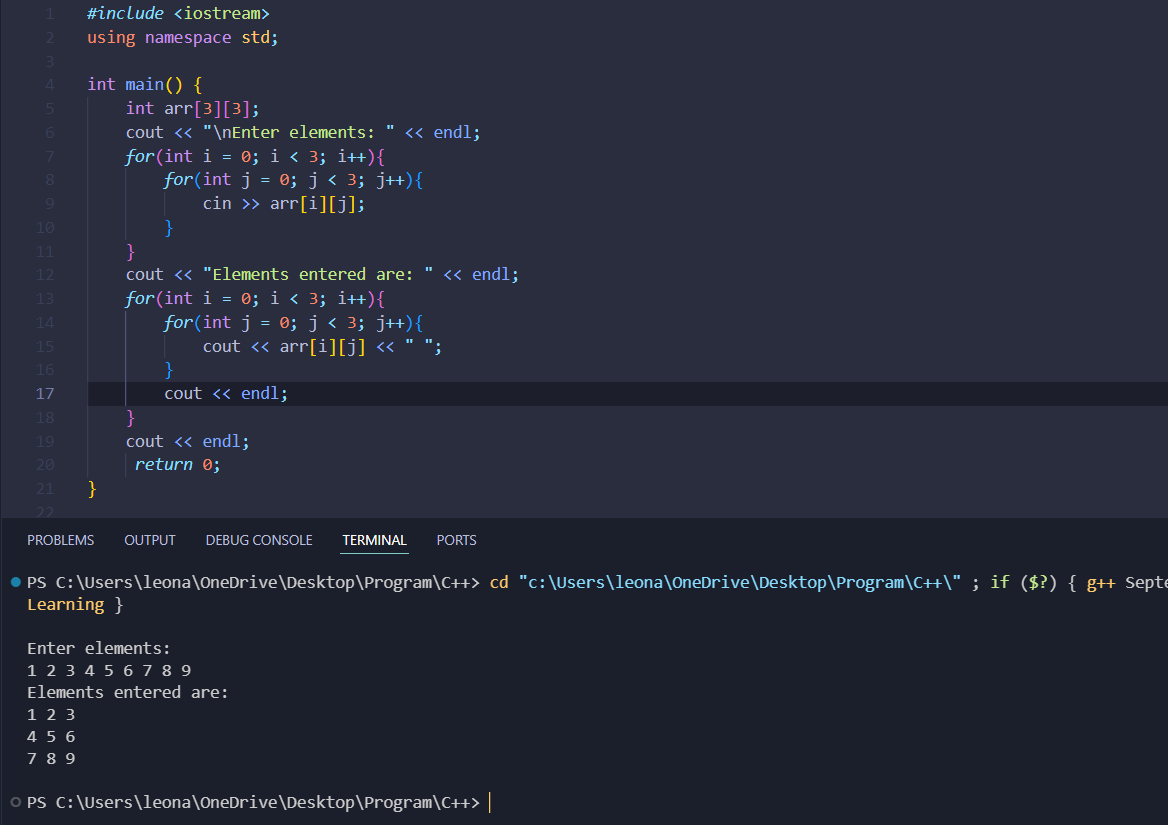Click 'Enter elements:' output in terminal
The width and height of the screenshot is (1168, 825).
click(99, 649)
